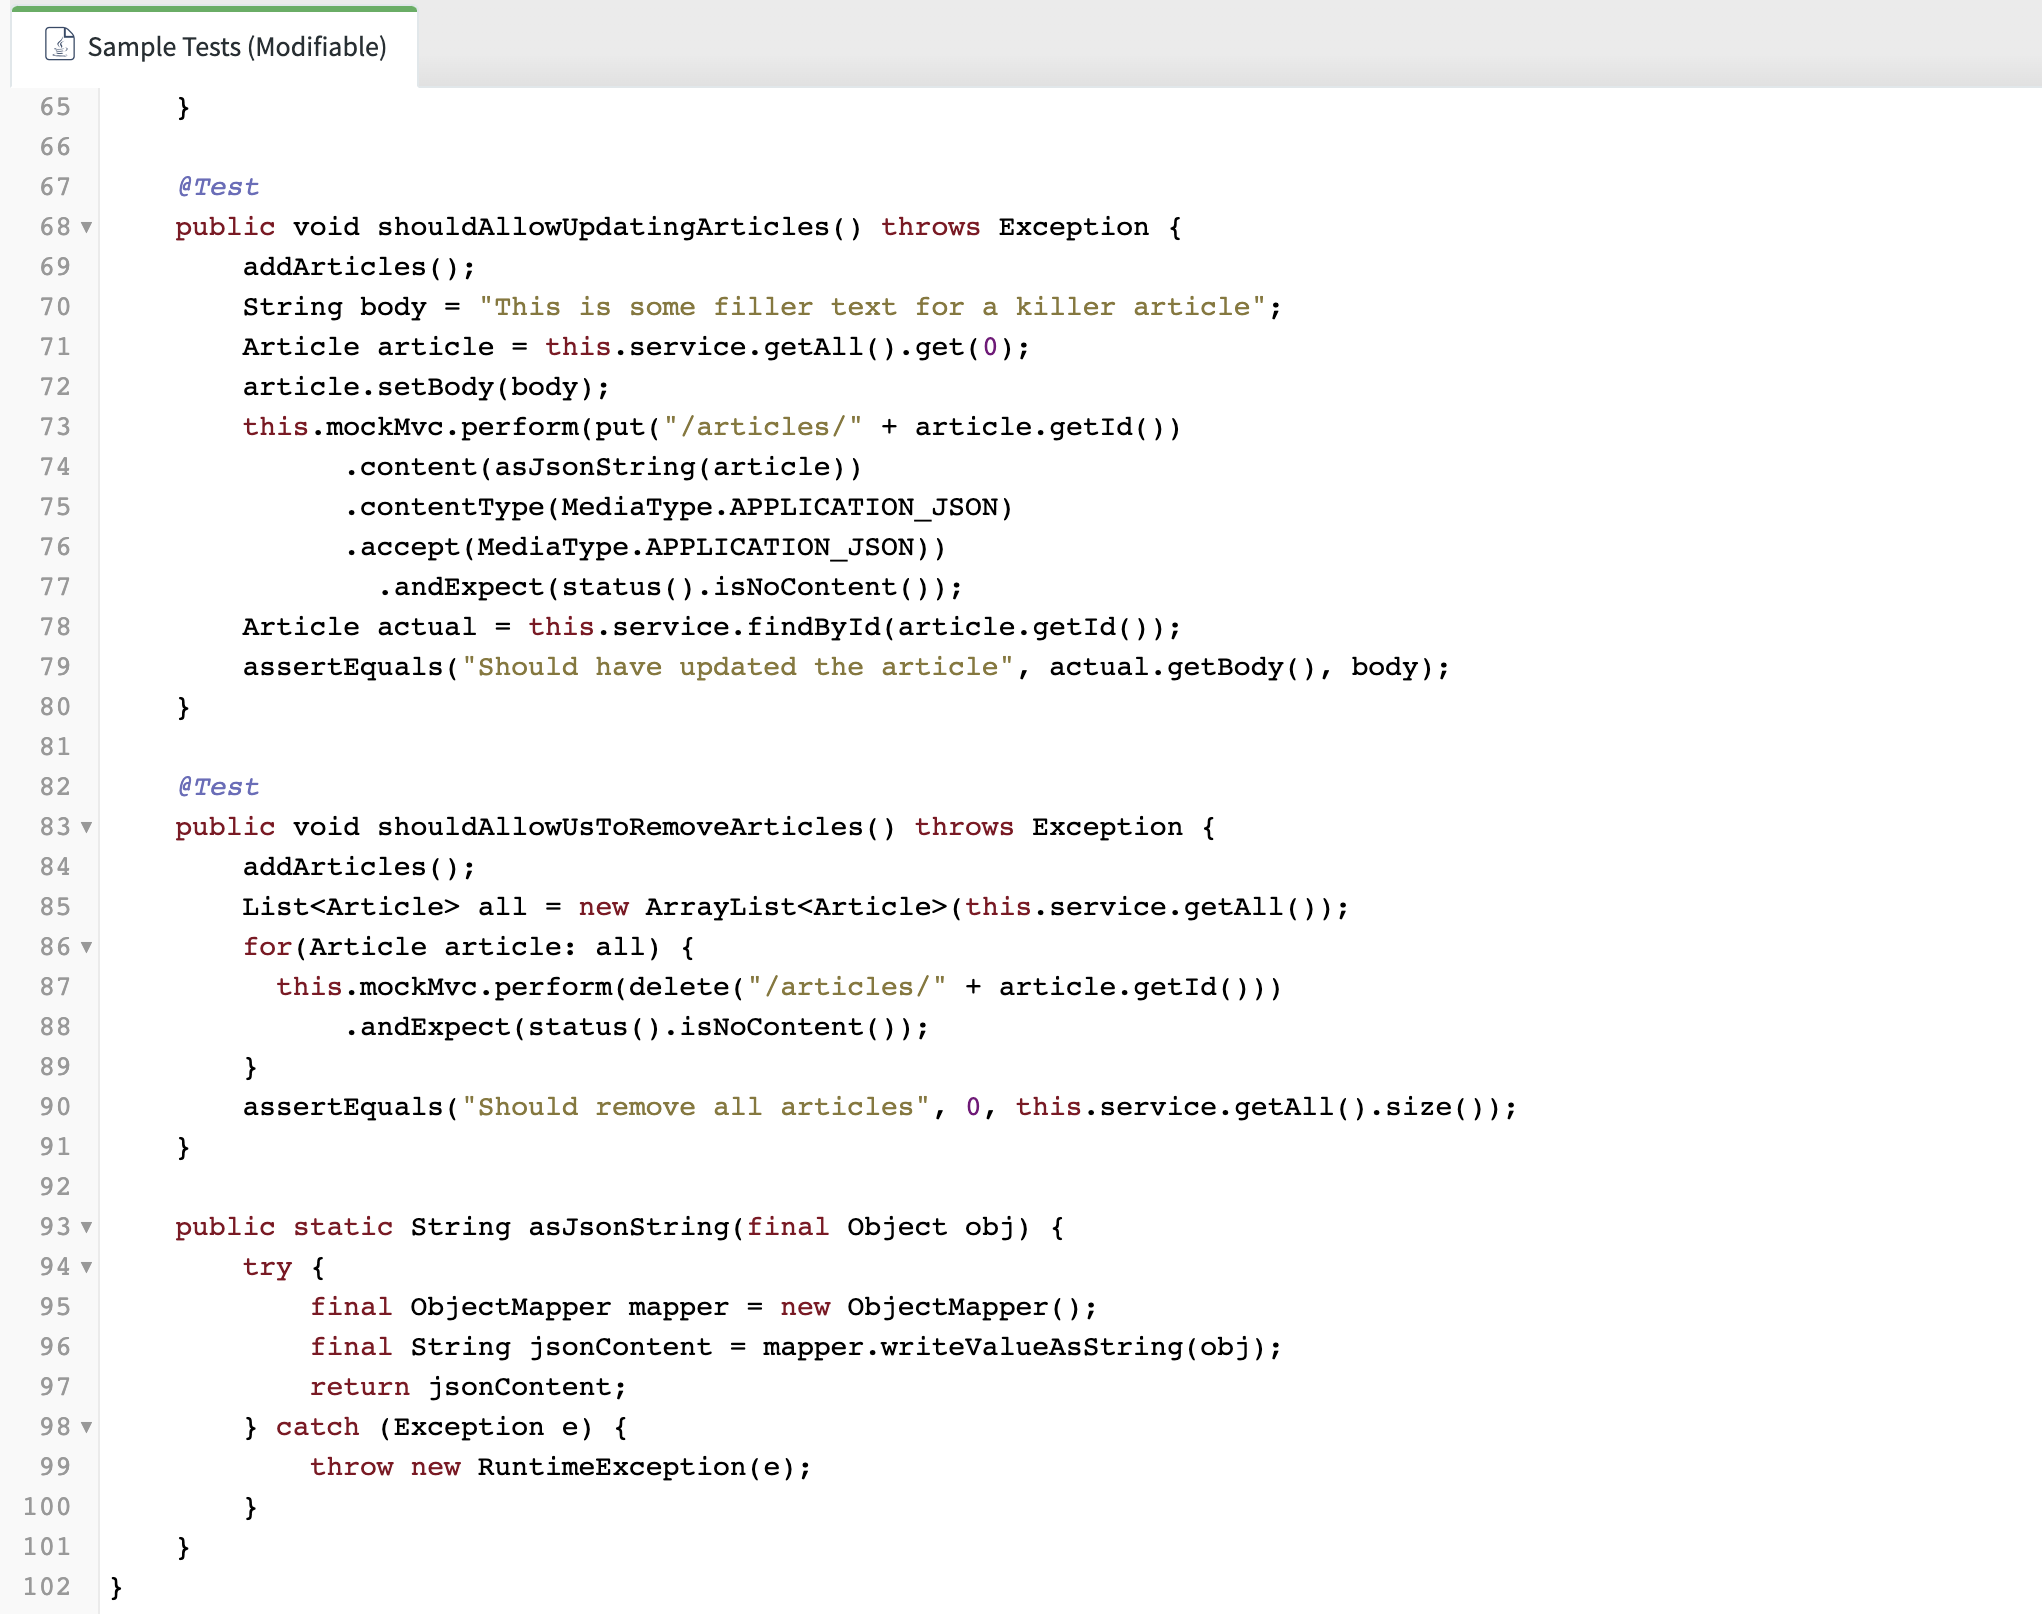
Task: Select the @Test annotation on line 67
Action: pyautogui.click(x=217, y=186)
